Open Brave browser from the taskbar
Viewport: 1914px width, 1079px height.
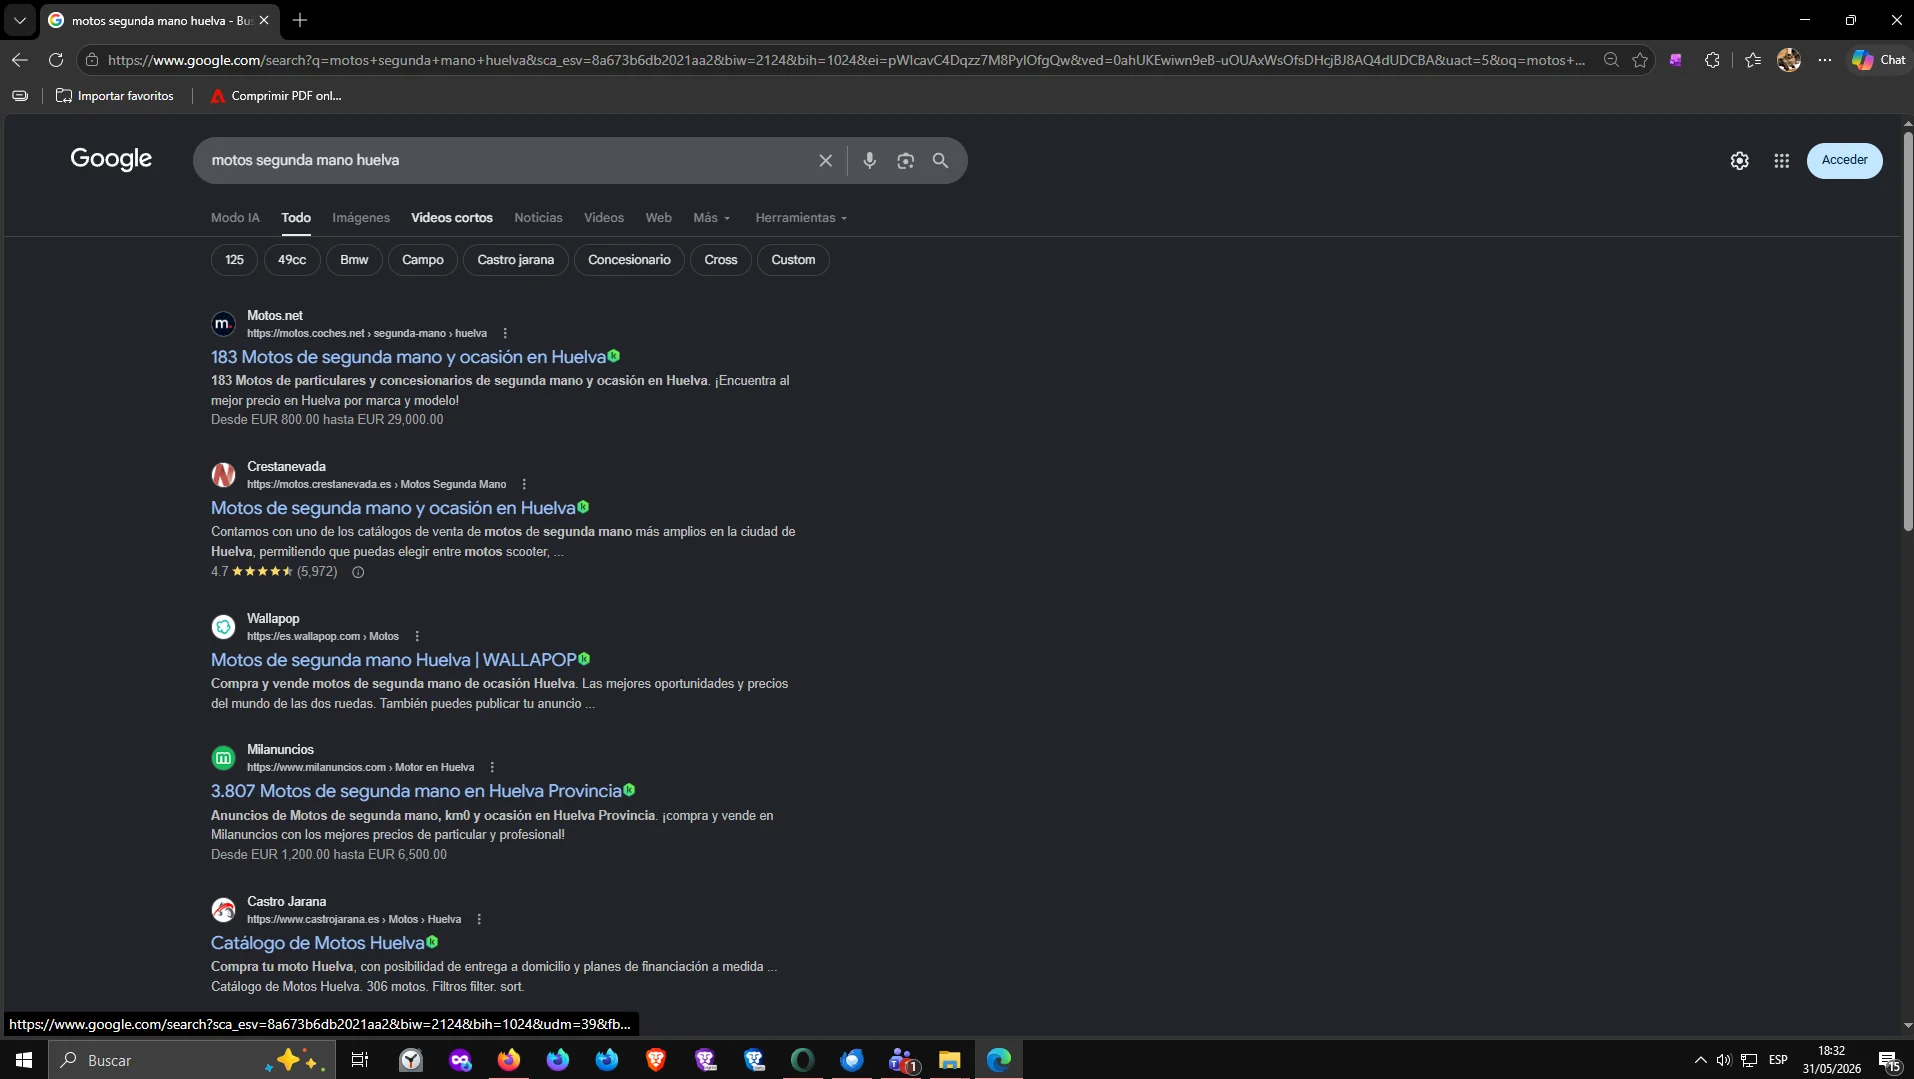click(x=656, y=1060)
